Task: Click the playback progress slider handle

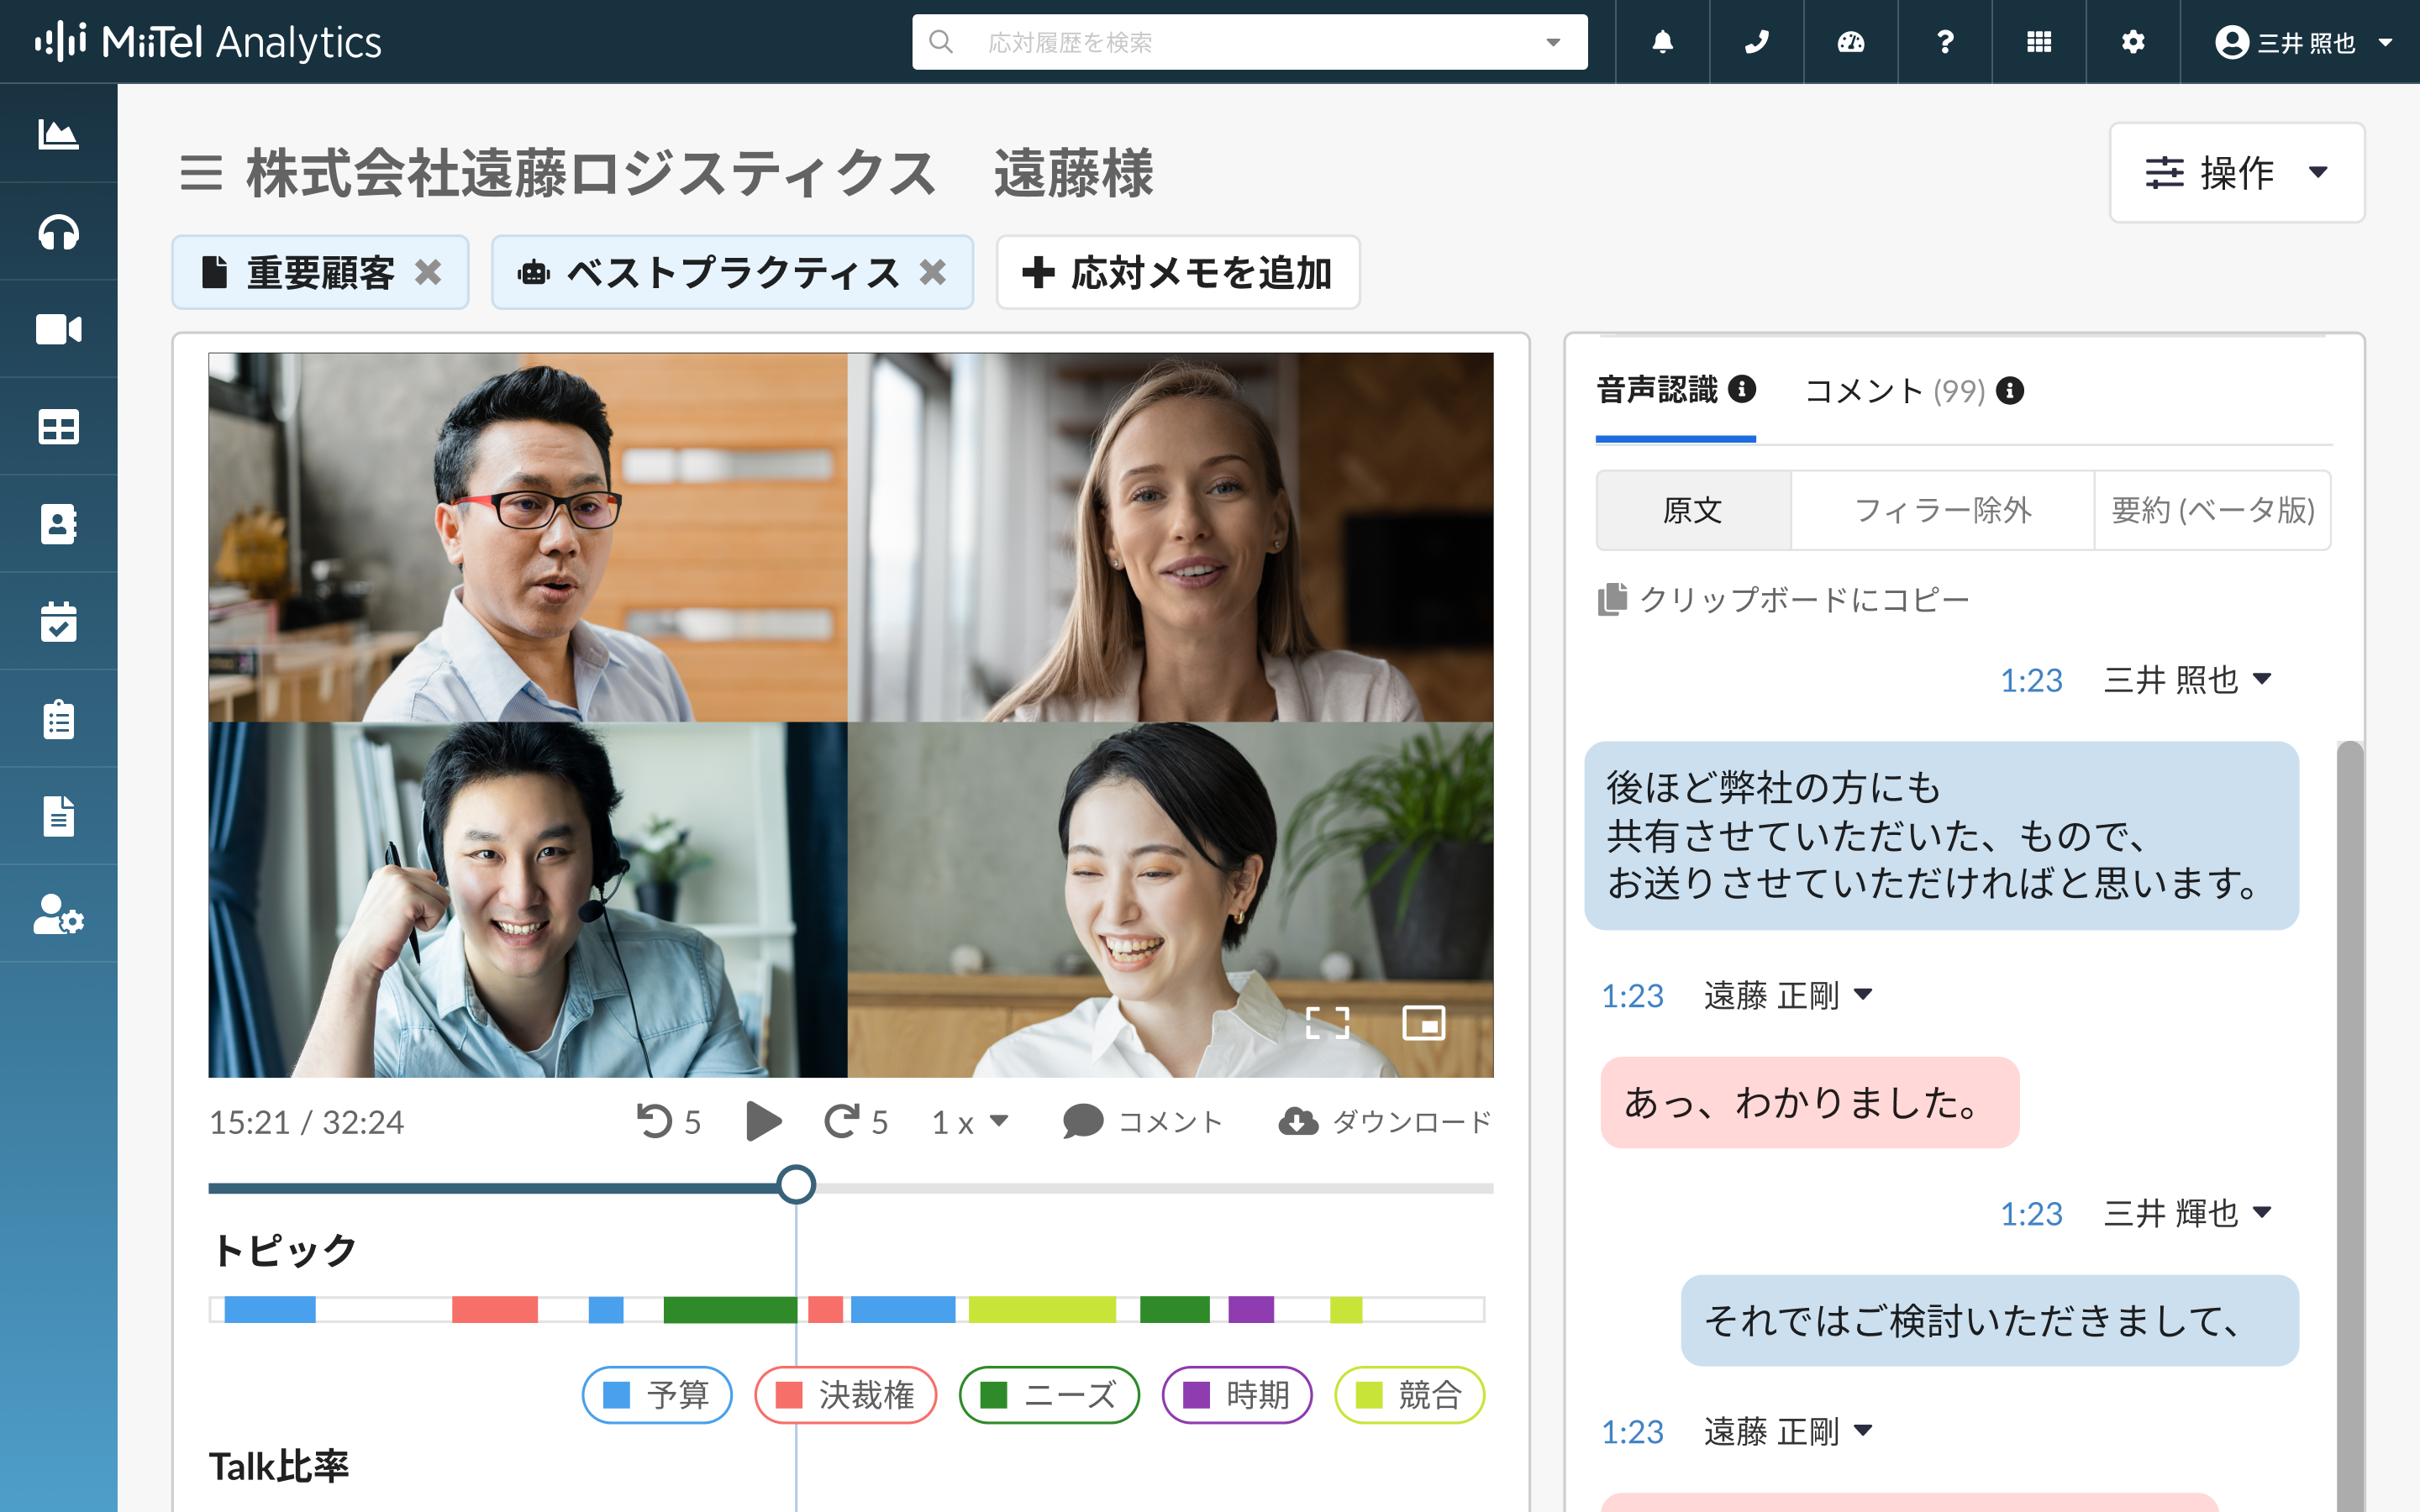Action: (796, 1186)
